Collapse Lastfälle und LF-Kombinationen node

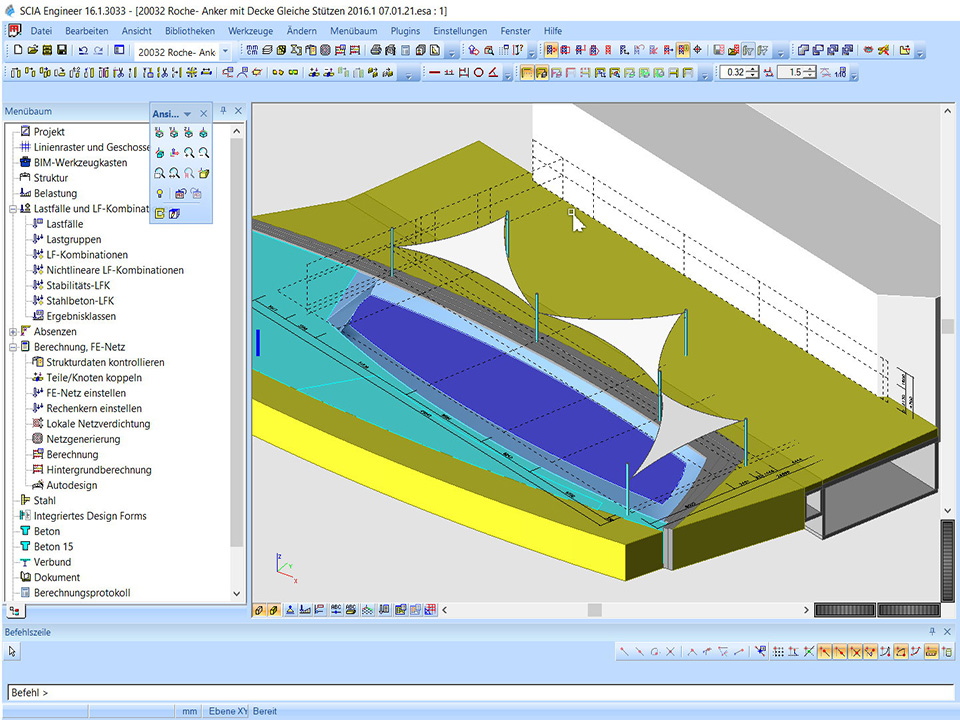[x=12, y=209]
